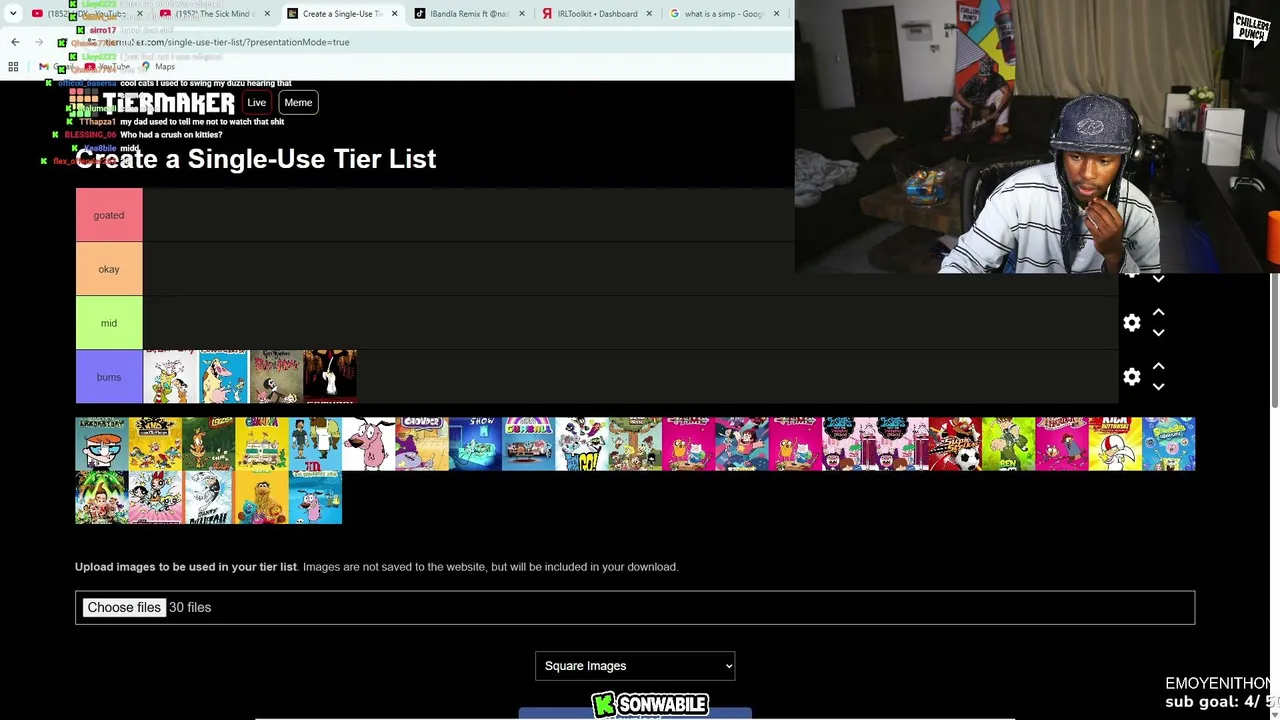
Task: Pick the SpongeBob SquarePants thumbnail
Action: (1168, 444)
